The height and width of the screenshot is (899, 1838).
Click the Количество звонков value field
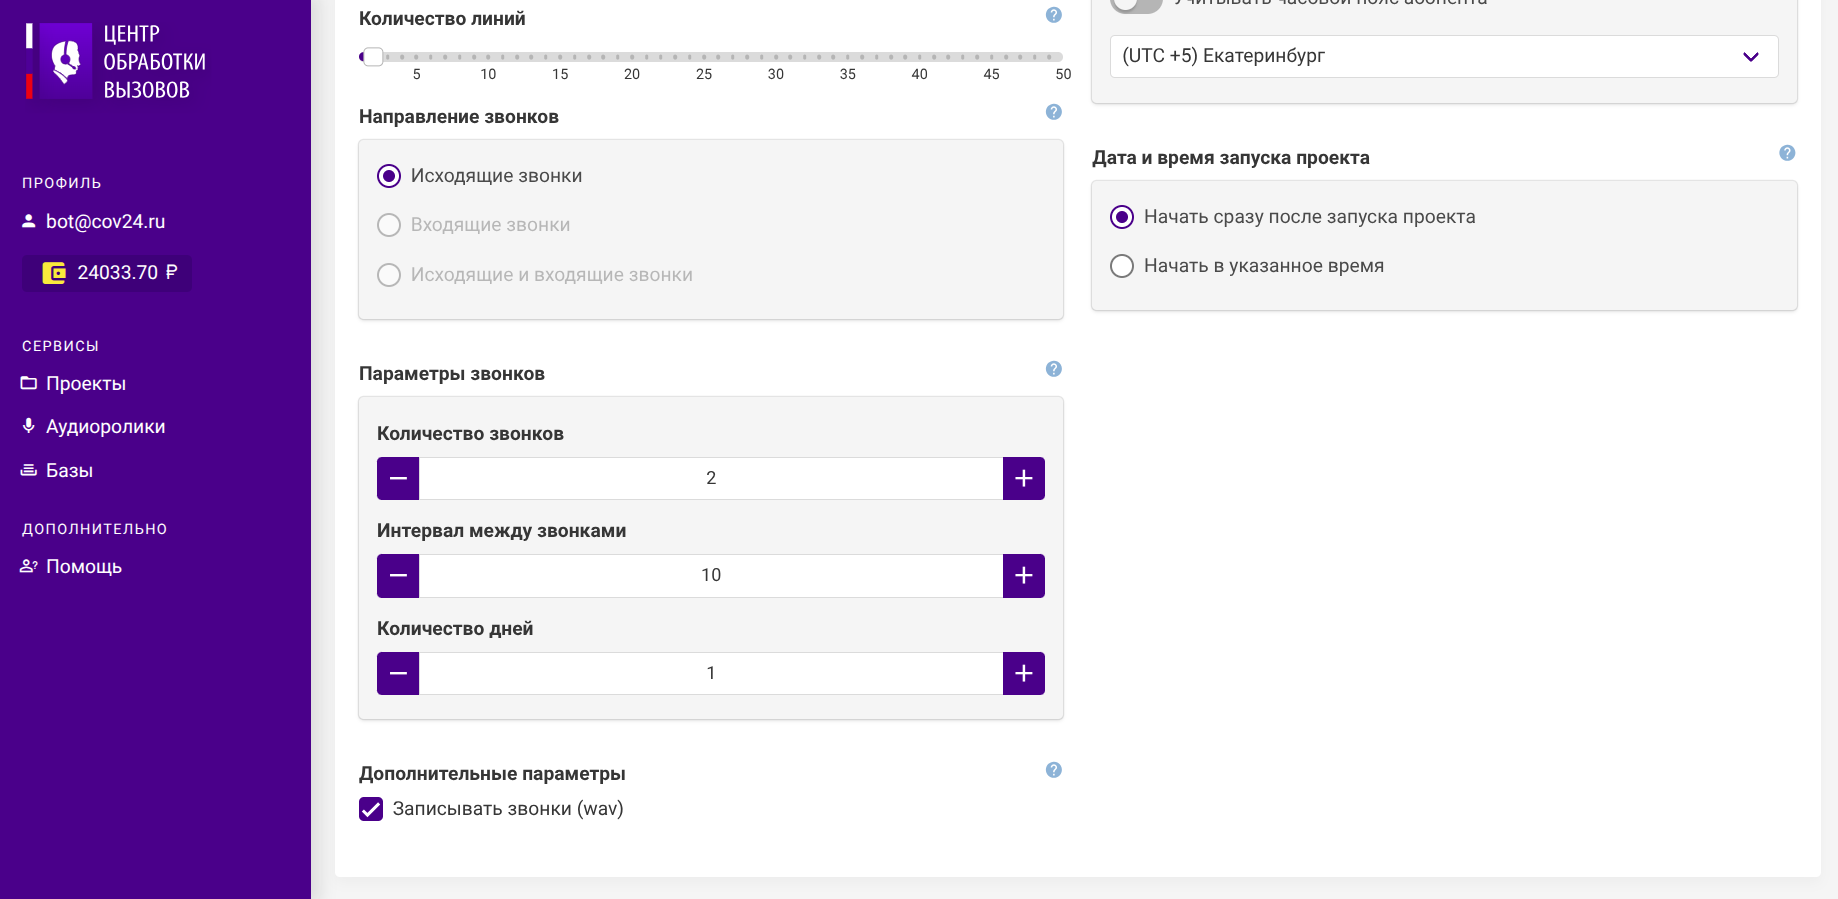[711, 478]
